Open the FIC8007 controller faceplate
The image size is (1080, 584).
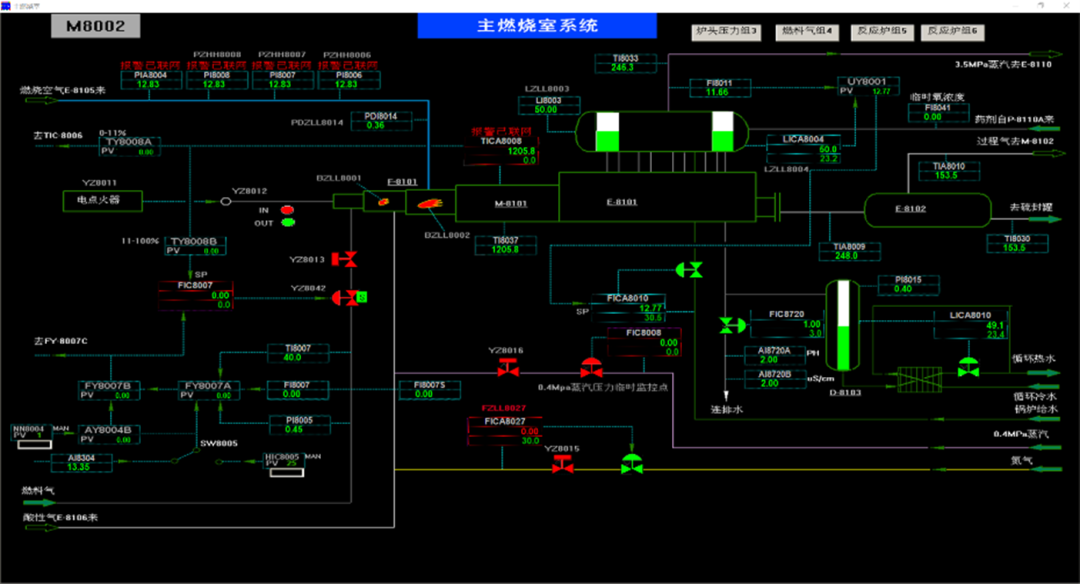[196, 295]
